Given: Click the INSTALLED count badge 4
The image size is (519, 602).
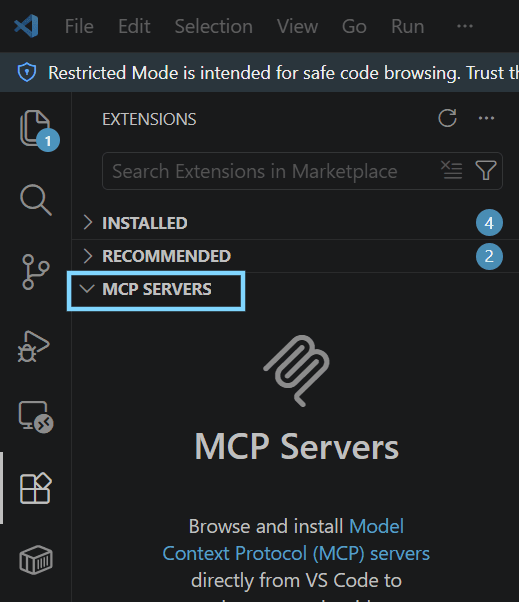Looking at the screenshot, I should pos(489,223).
